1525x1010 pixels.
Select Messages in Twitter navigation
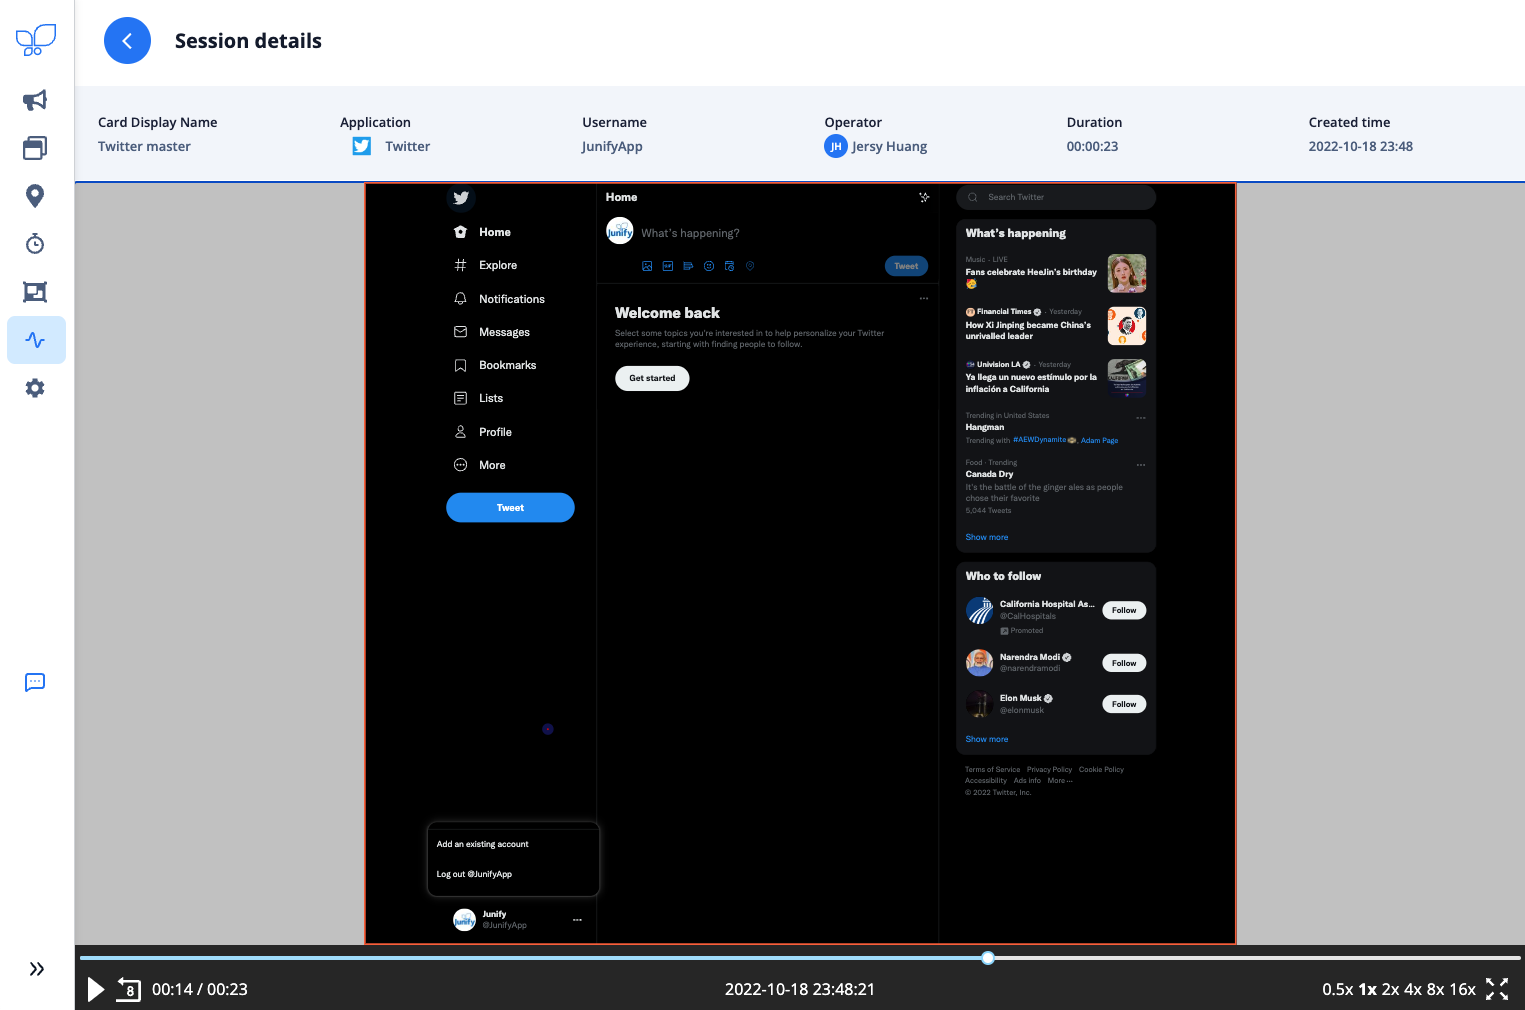click(x=492, y=332)
